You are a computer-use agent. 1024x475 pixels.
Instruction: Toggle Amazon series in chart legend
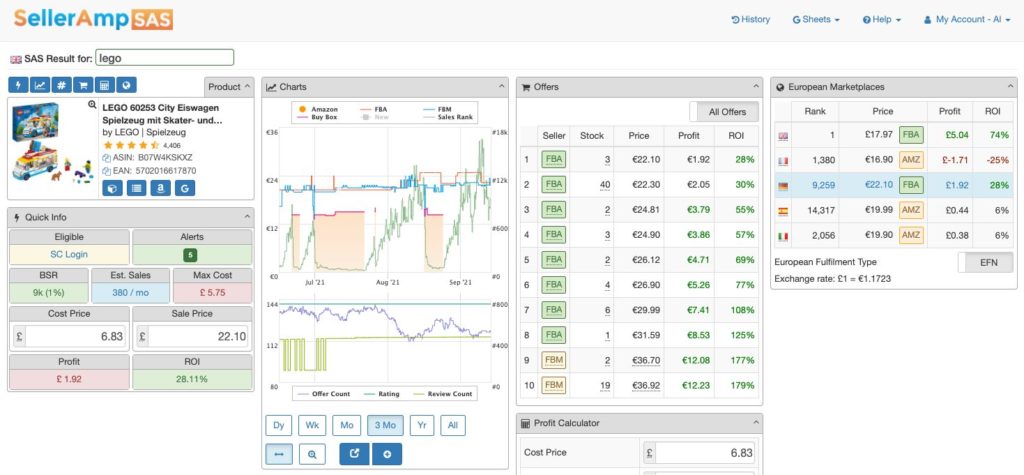click(x=318, y=109)
